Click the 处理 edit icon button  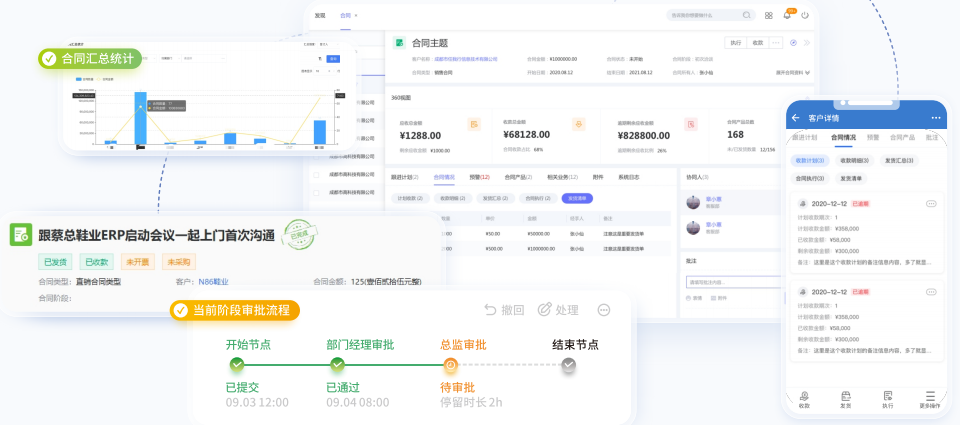coord(558,310)
